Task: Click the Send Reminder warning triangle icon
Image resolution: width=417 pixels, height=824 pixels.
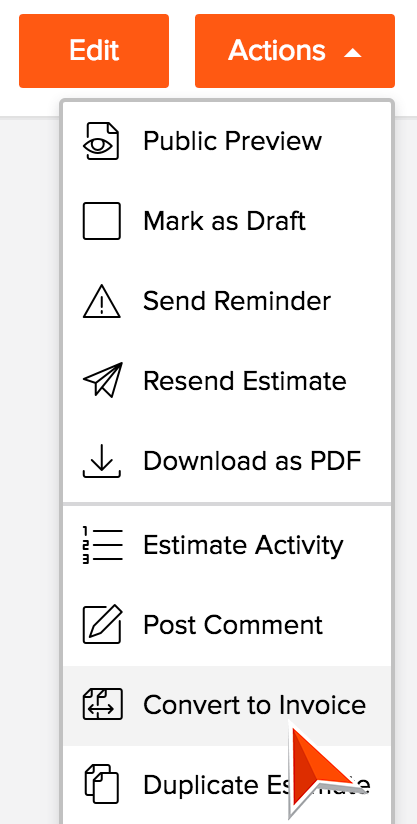Action: tap(102, 301)
